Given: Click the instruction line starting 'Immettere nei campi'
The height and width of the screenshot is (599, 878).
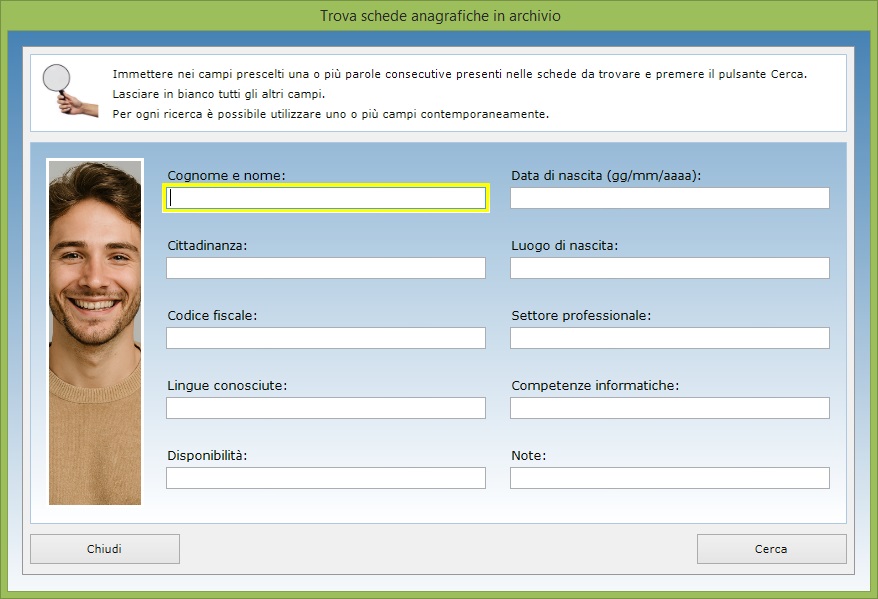Looking at the screenshot, I should 458,75.
